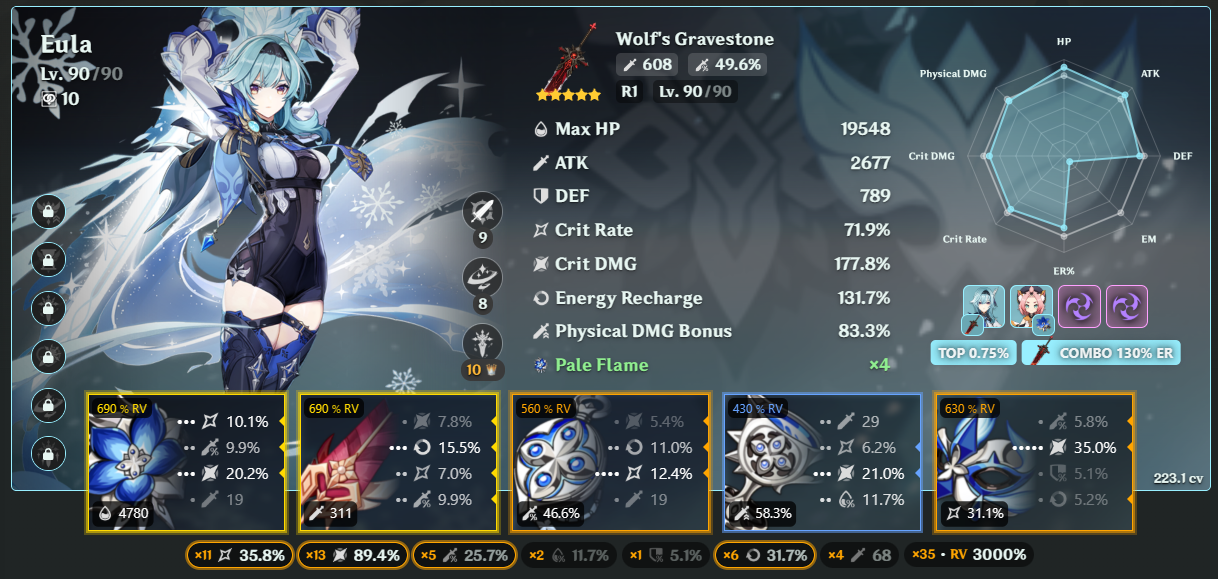Image resolution: width=1218 pixels, height=579 pixels.
Task: Click the COMBO 130% ER button
Action: (x=1101, y=353)
